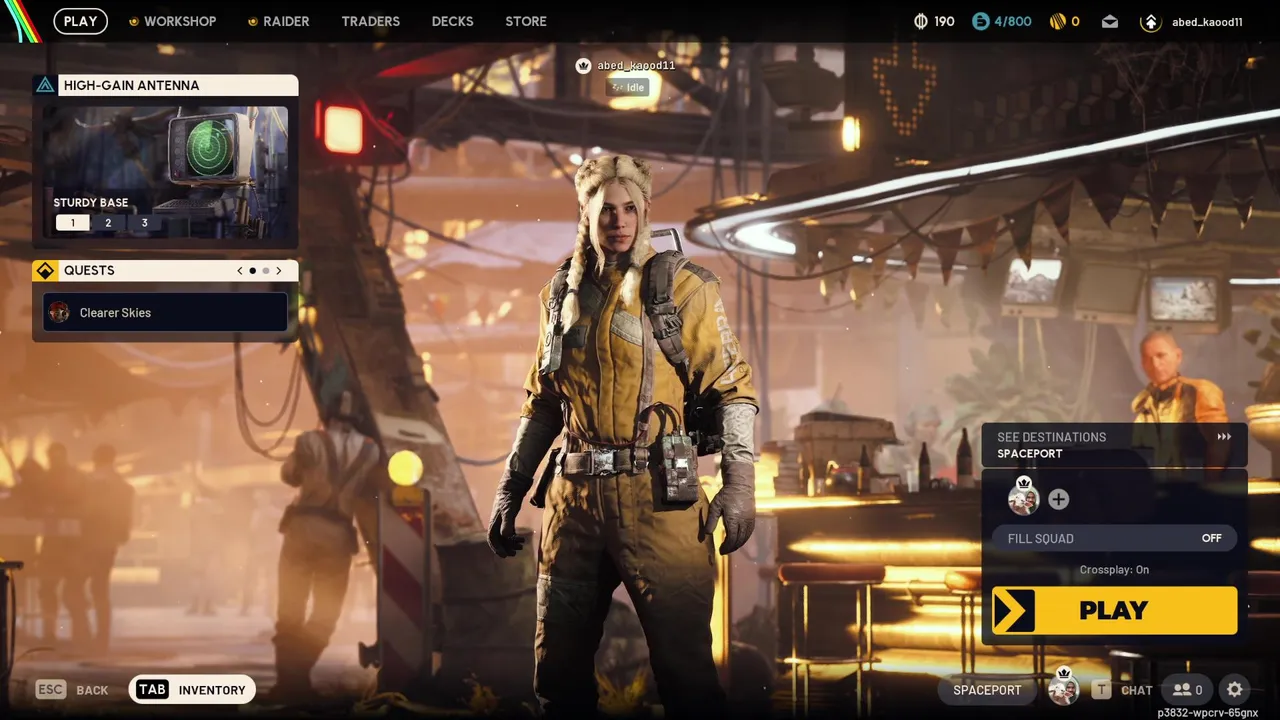
Task: Click the gold currency icon showing 0
Action: click(x=1056, y=21)
